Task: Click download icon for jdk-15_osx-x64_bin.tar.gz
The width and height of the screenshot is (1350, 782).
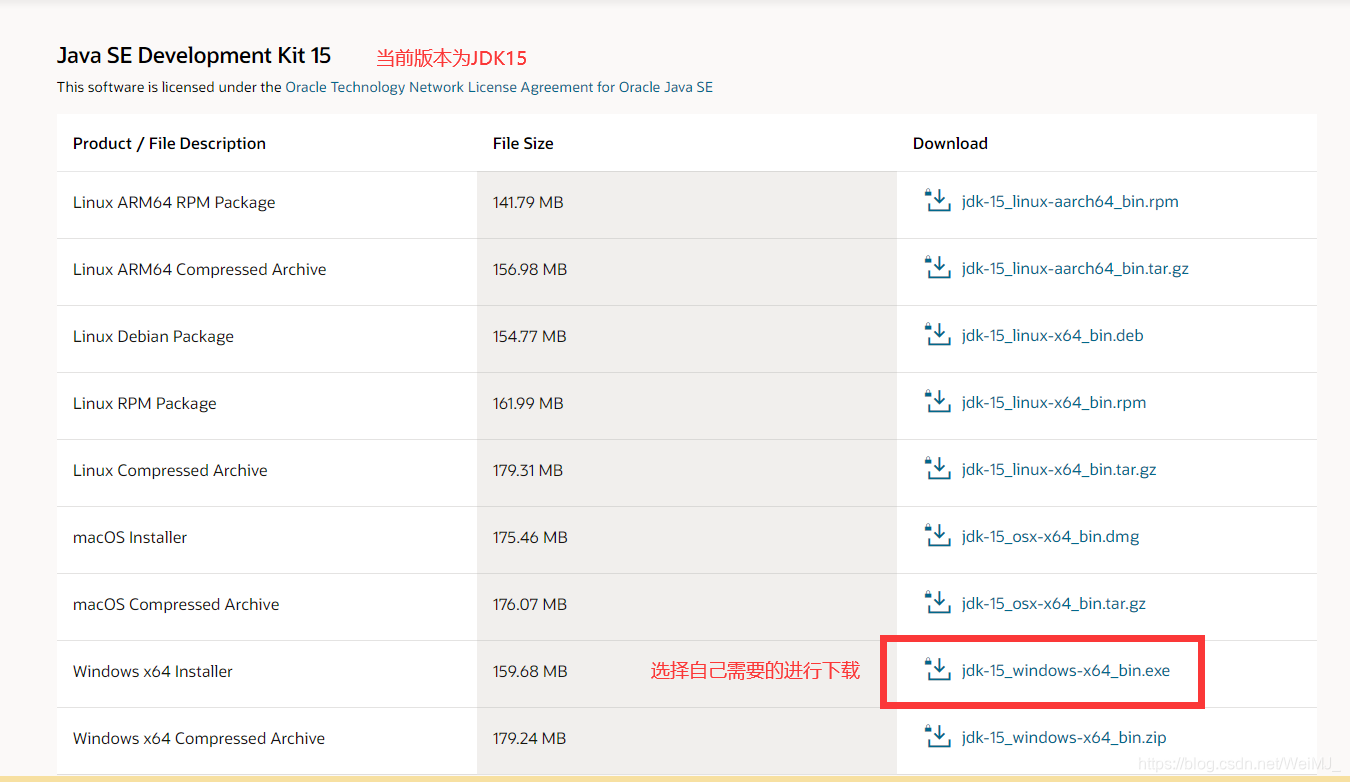Action: (x=937, y=602)
